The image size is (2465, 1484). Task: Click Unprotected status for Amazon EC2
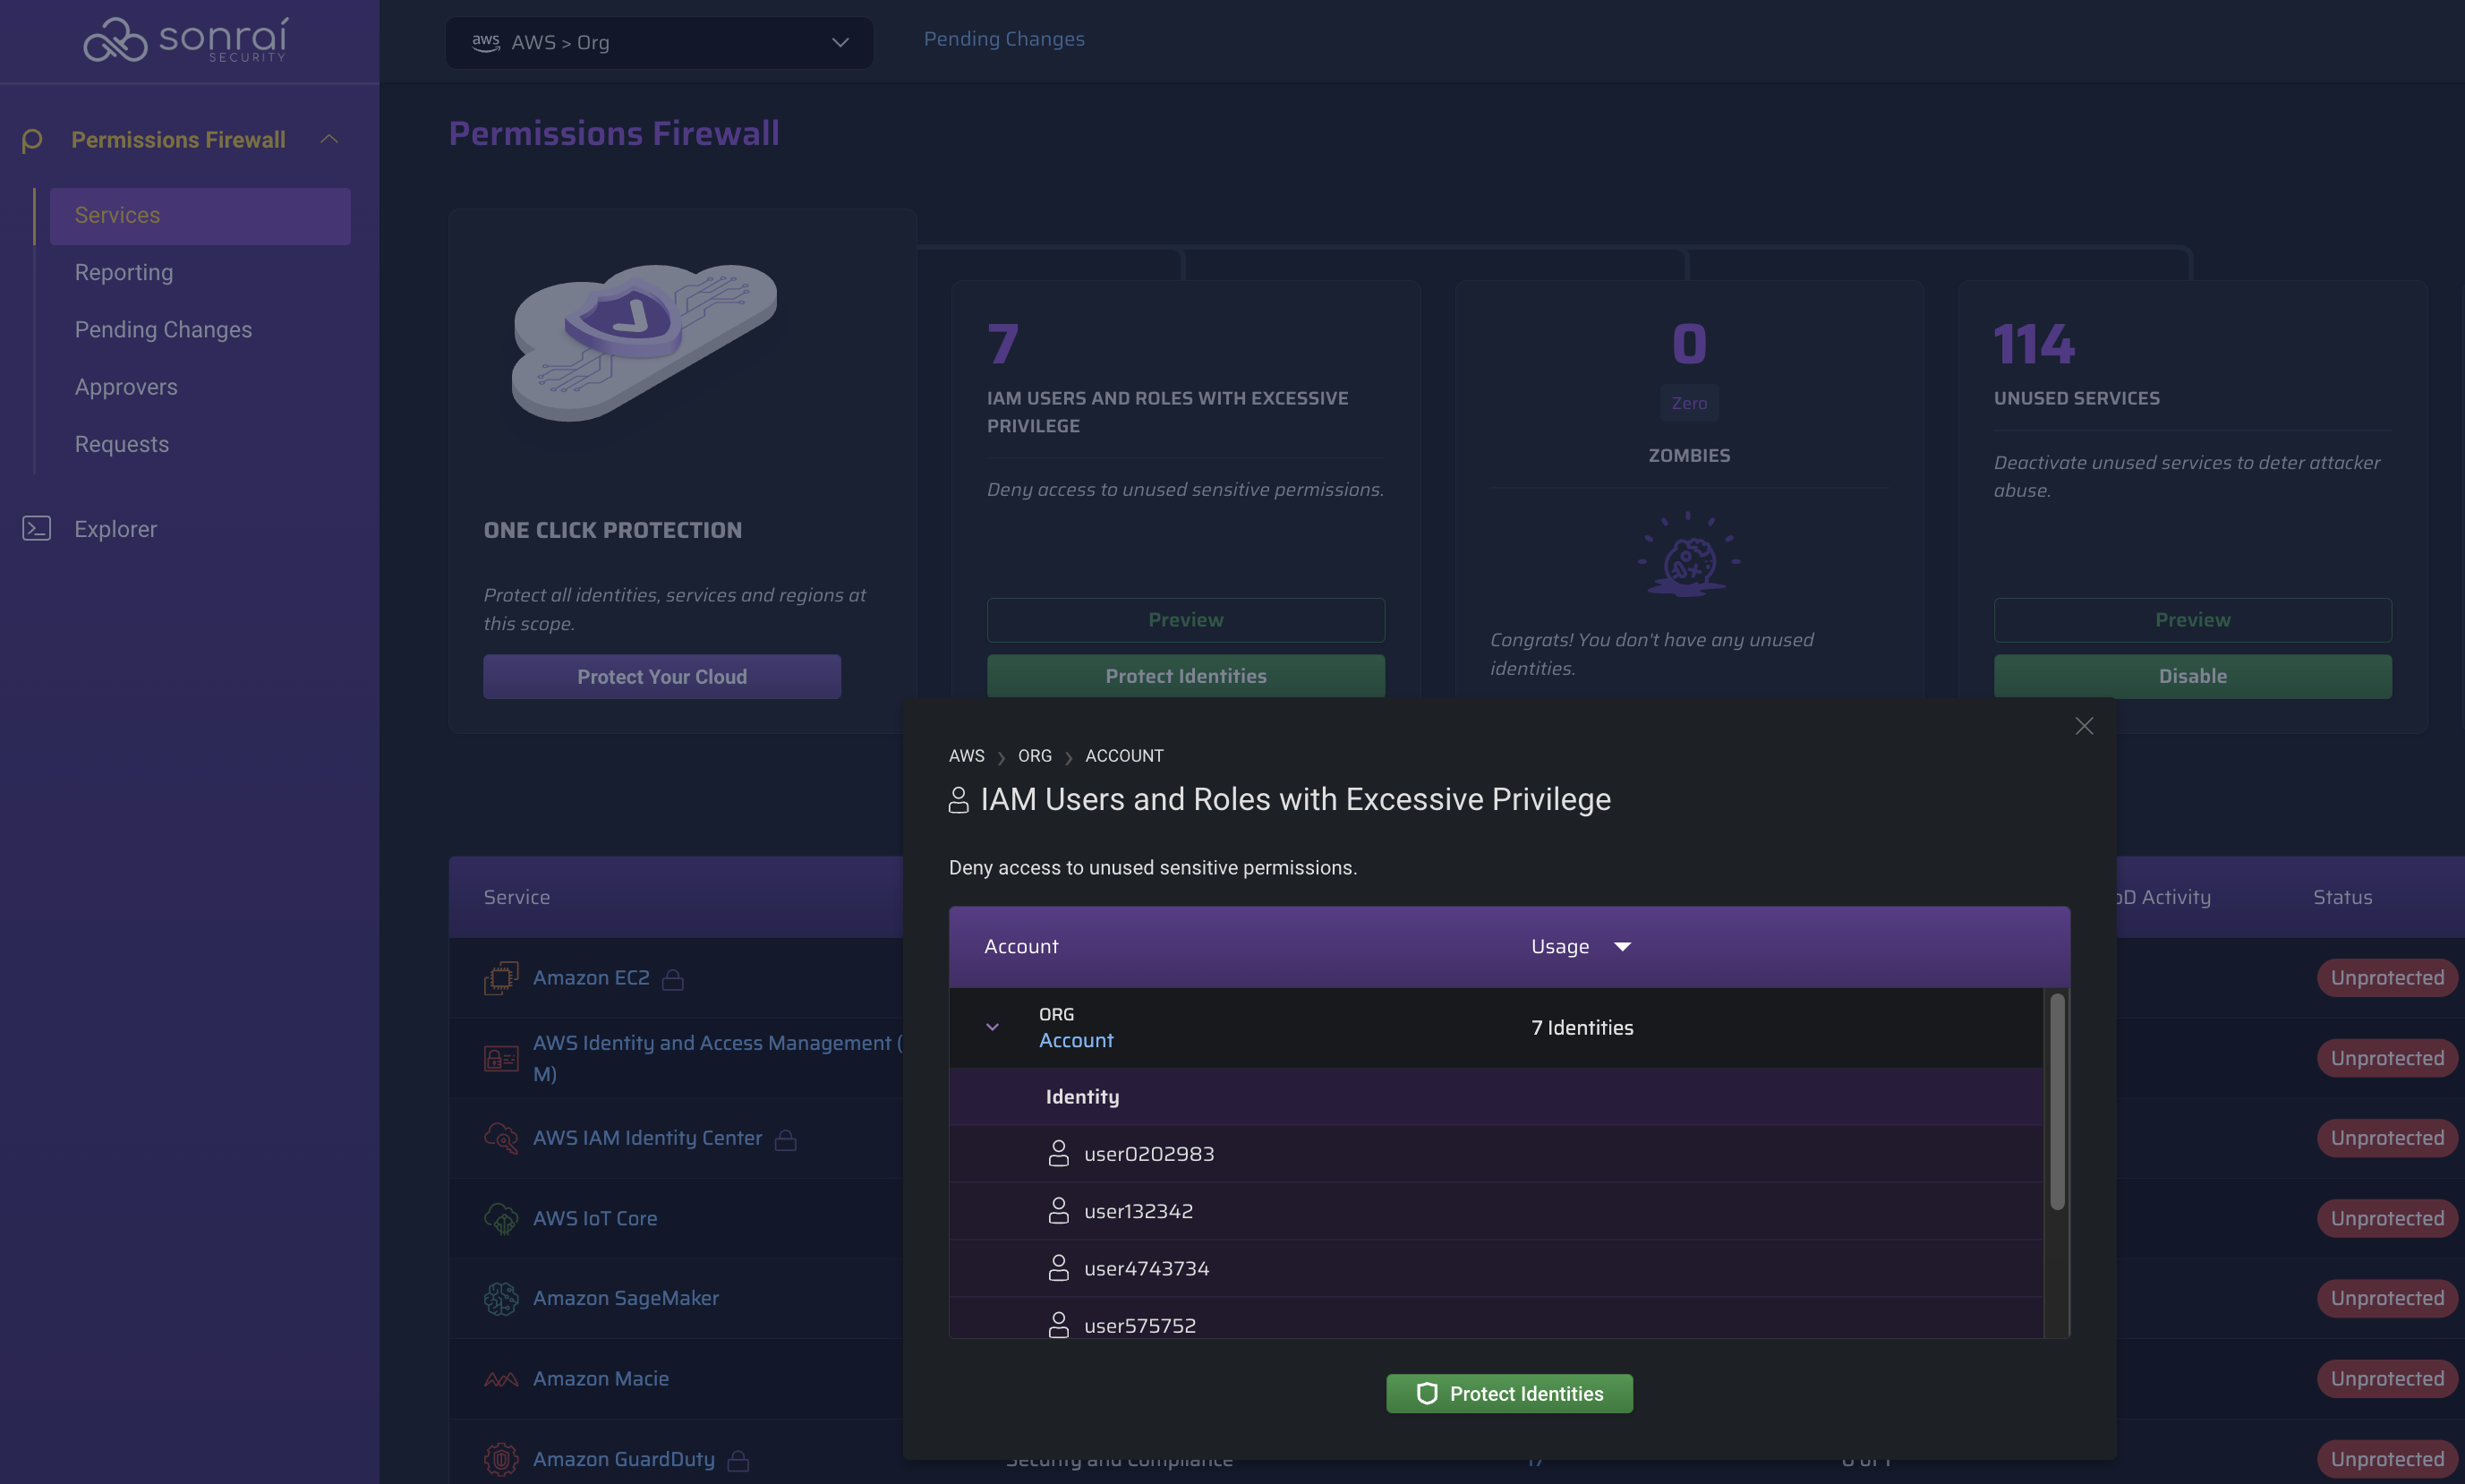(2387, 978)
